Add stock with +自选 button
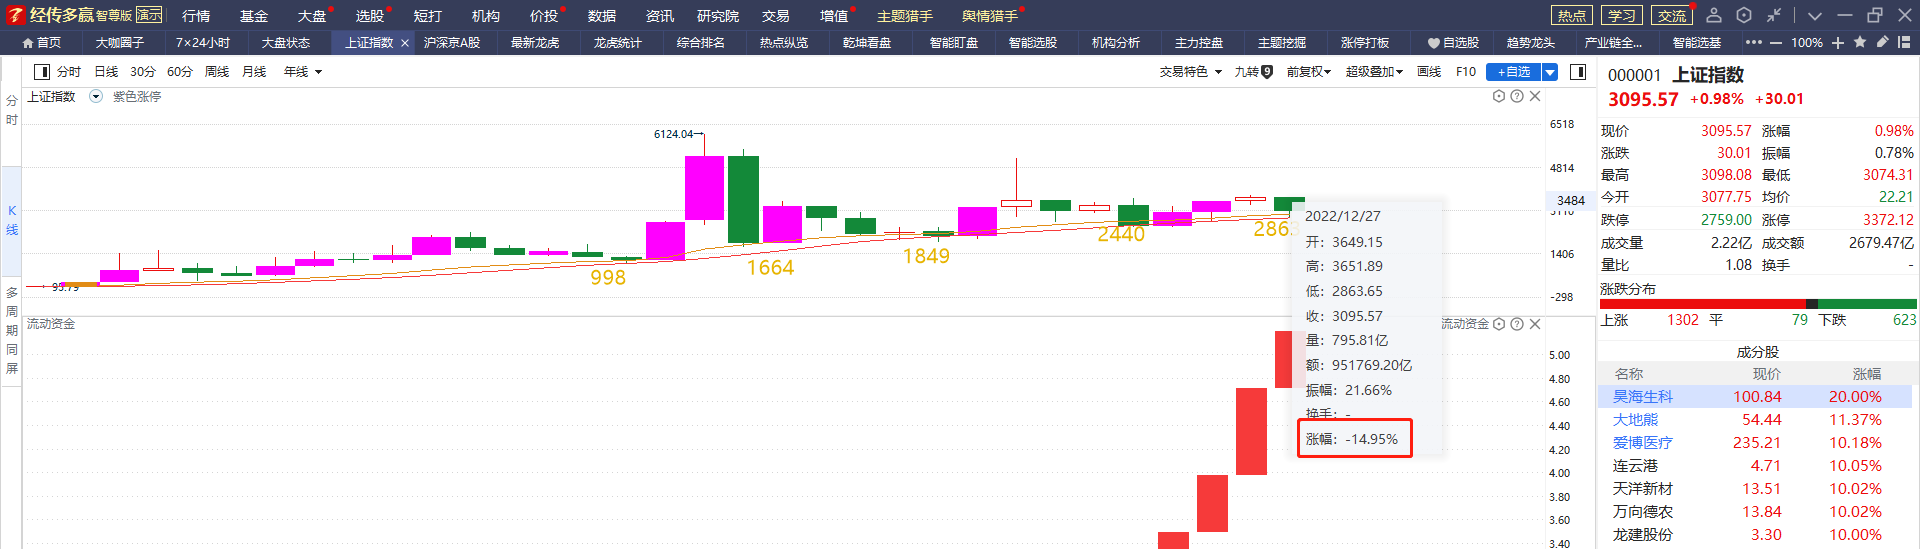1920x549 pixels. point(1514,72)
